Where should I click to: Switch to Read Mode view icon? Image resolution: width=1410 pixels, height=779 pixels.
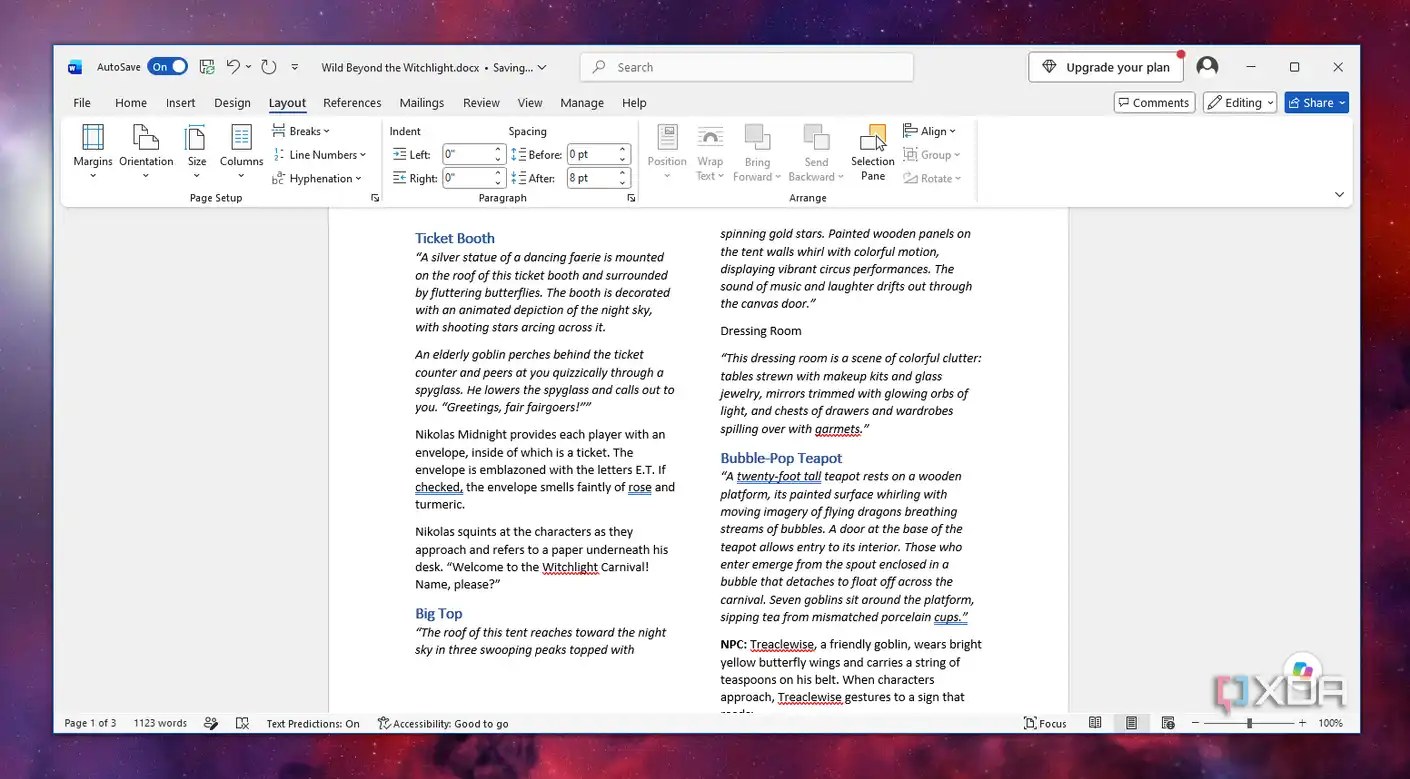pyautogui.click(x=1095, y=723)
